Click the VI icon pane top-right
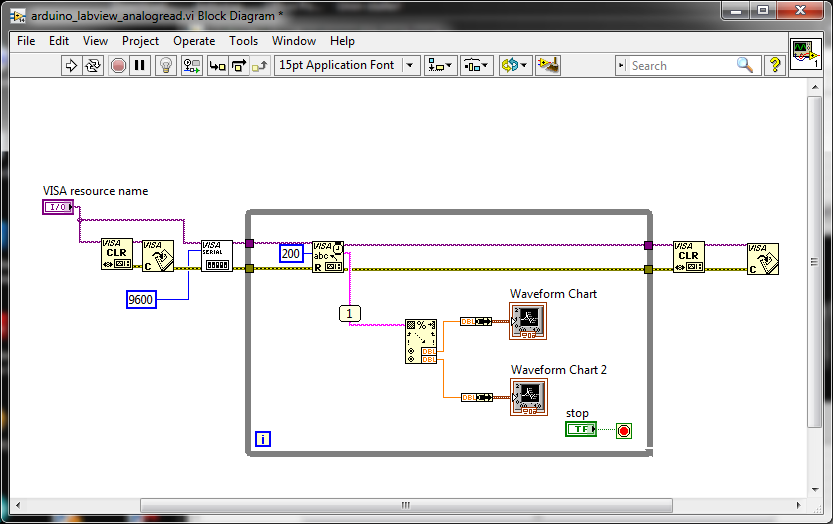The width and height of the screenshot is (833, 524). 806,54
